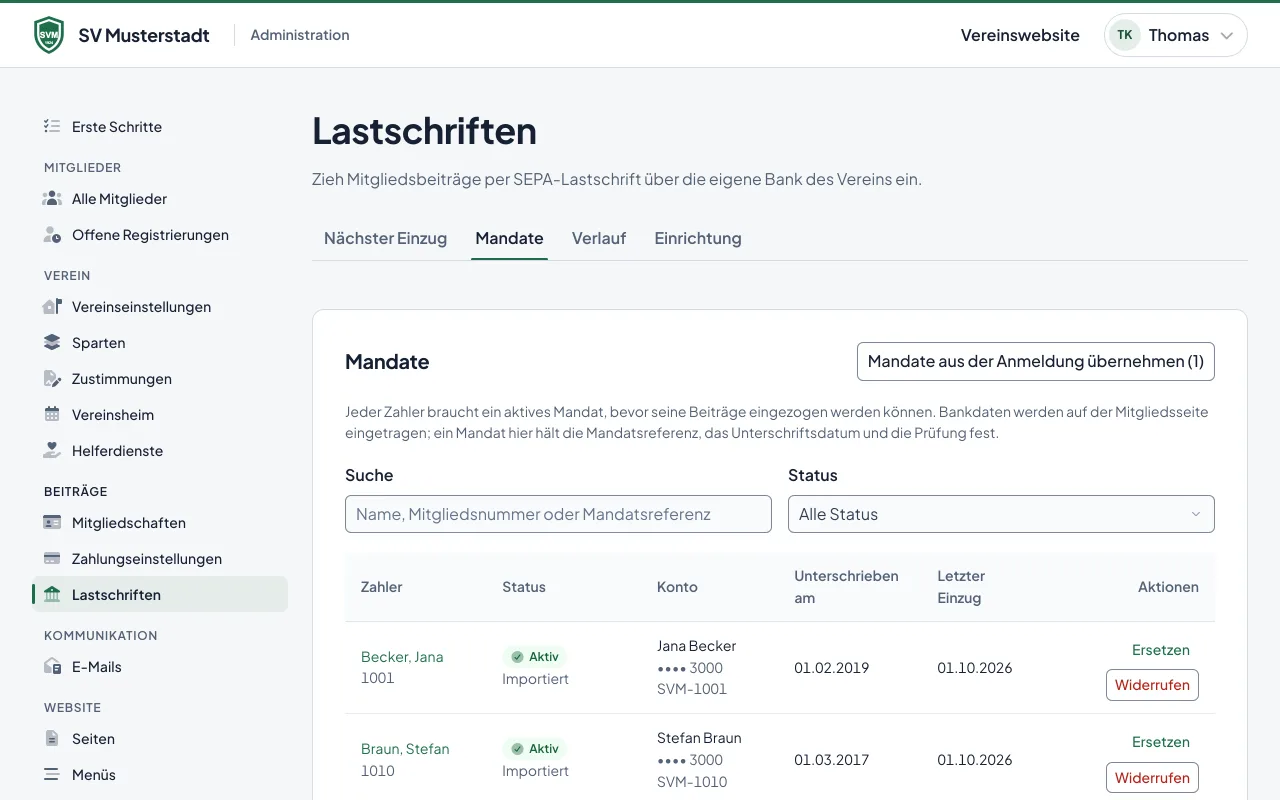1280x800 pixels.
Task: Open the Verlauf tab
Action: click(599, 238)
